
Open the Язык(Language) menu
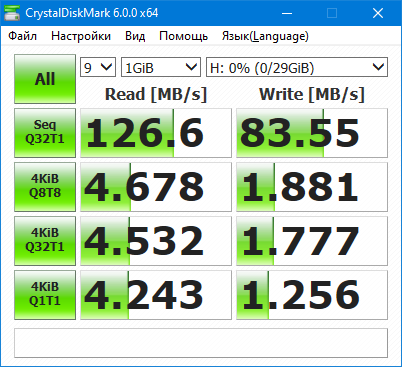tap(265, 36)
